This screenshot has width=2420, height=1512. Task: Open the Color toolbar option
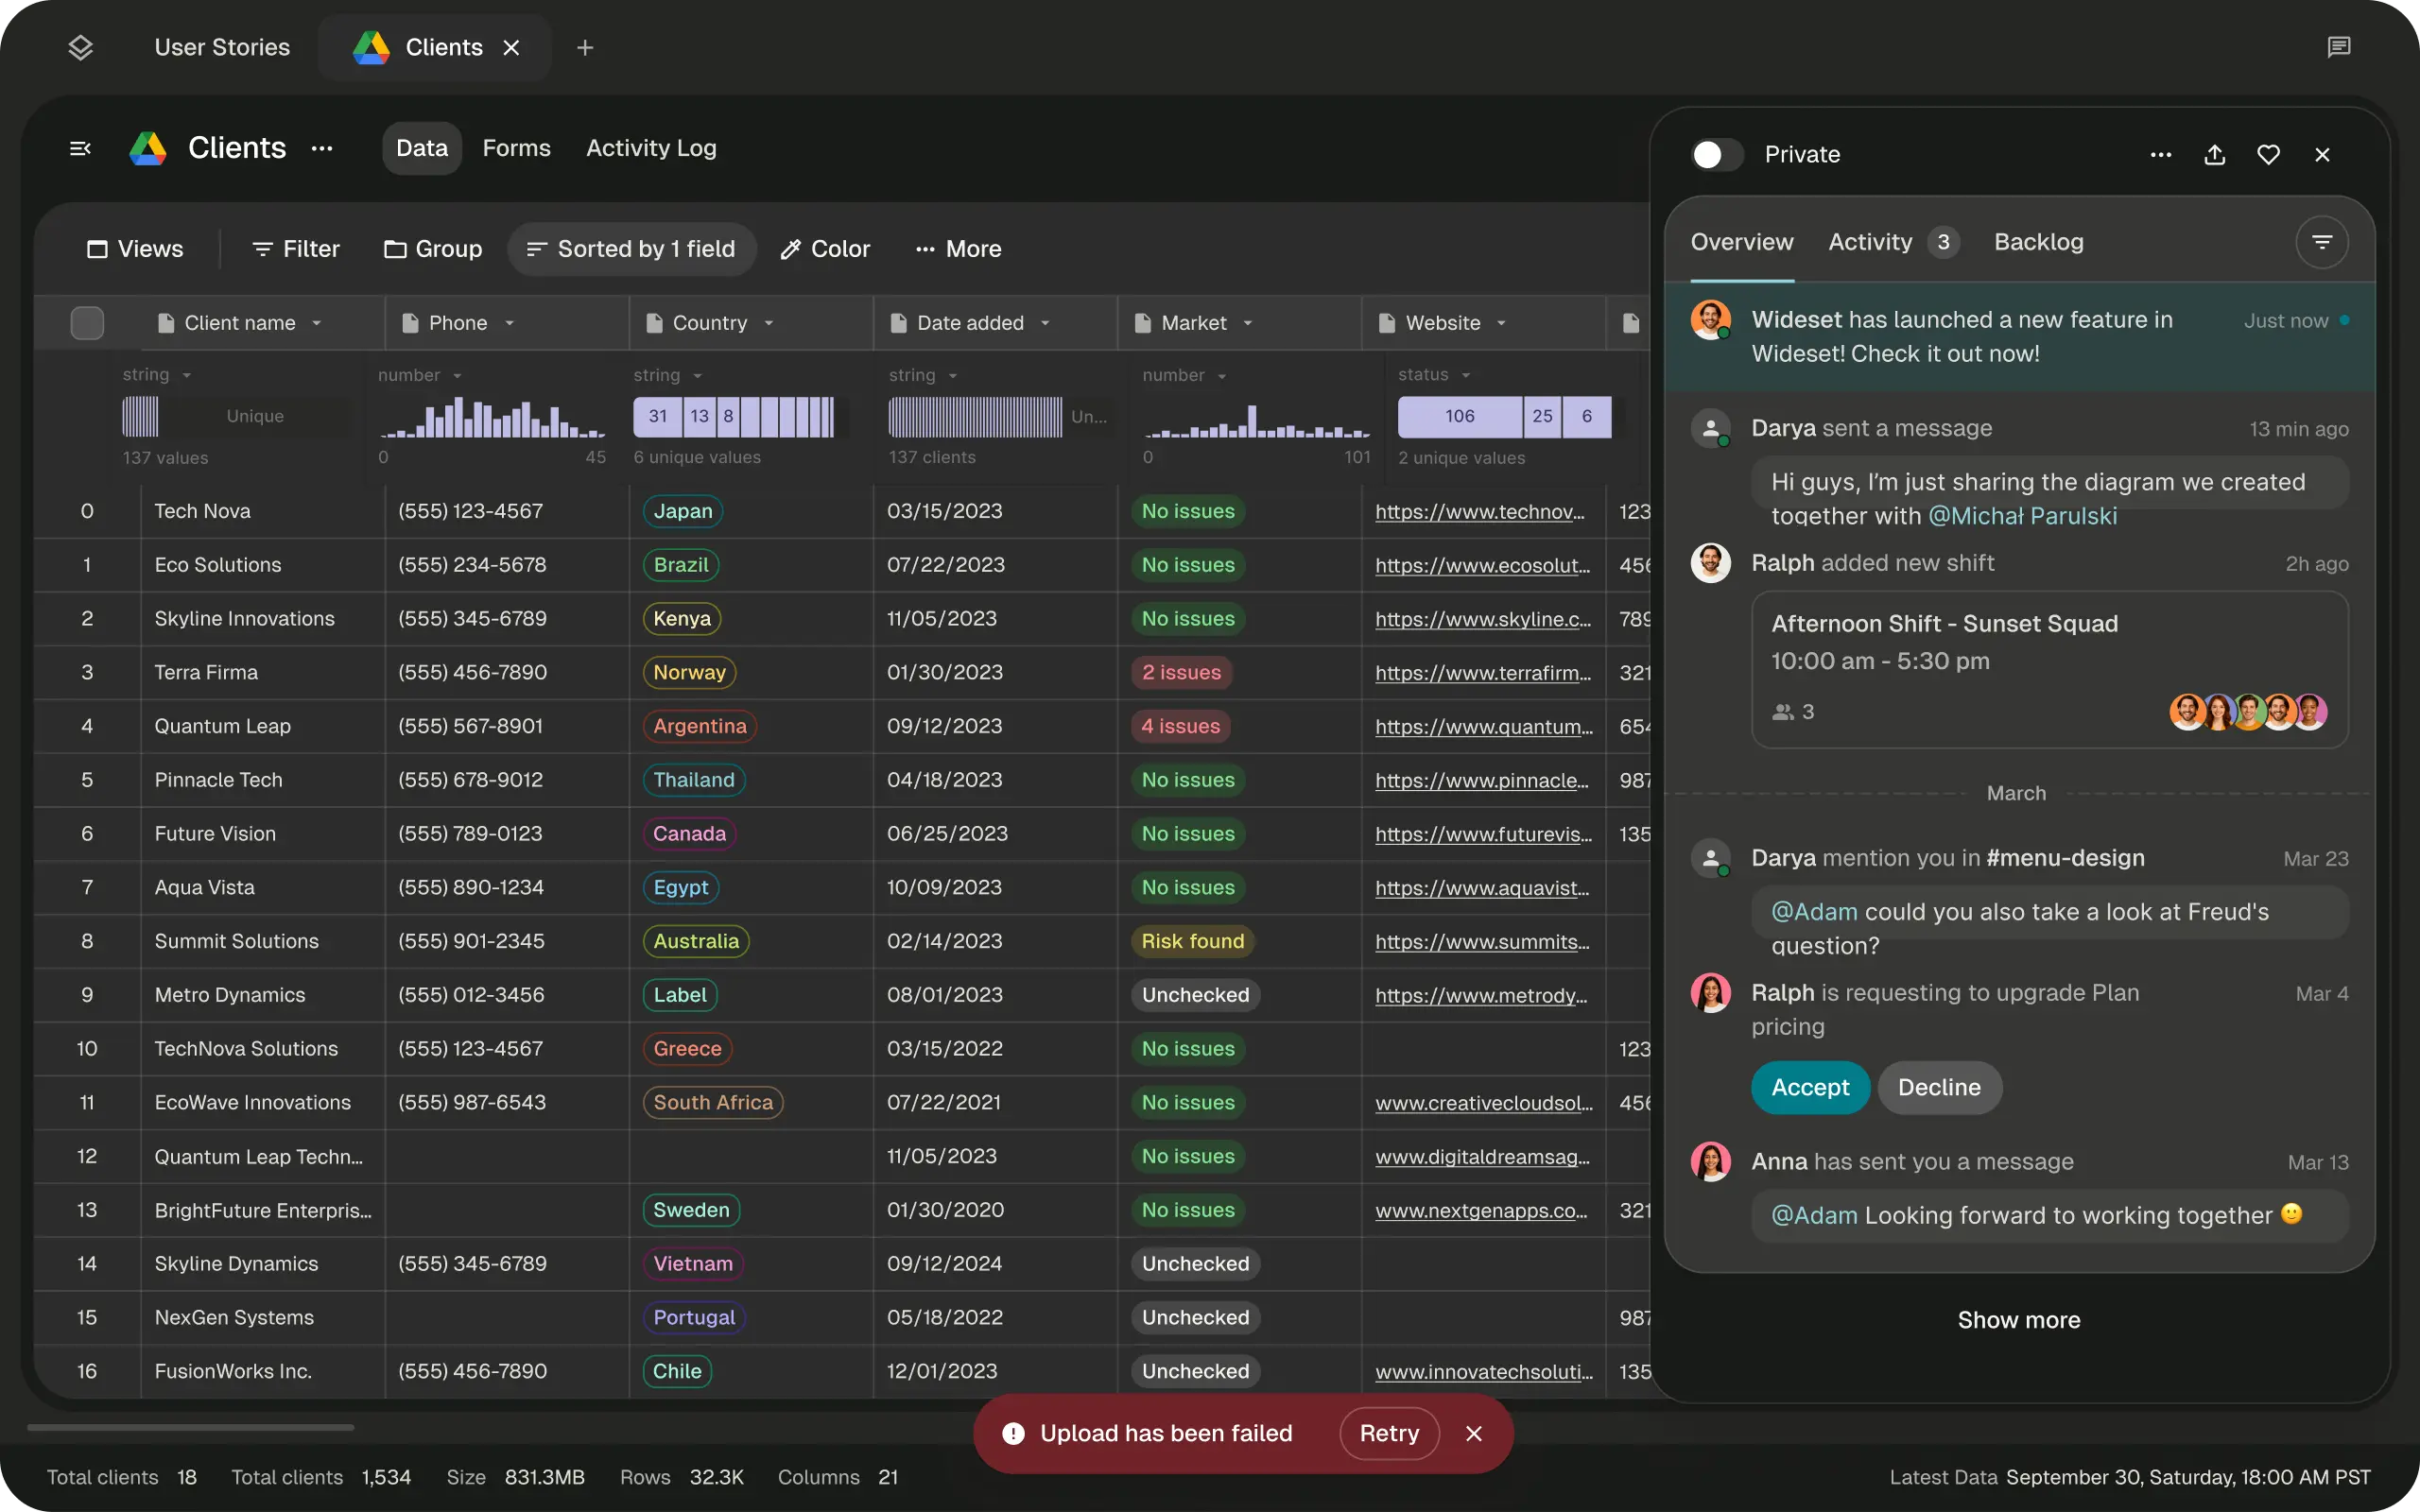825,249
